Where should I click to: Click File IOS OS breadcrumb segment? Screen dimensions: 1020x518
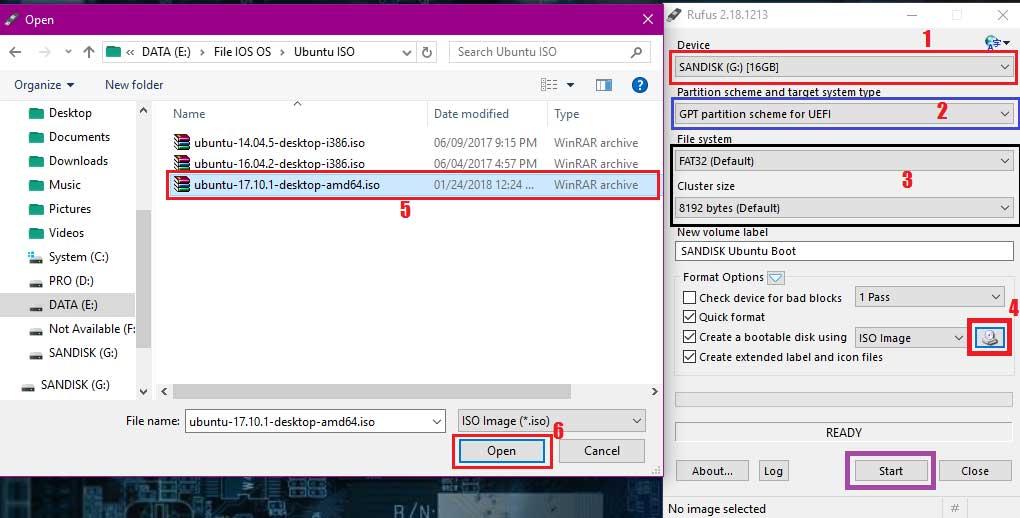point(243,52)
